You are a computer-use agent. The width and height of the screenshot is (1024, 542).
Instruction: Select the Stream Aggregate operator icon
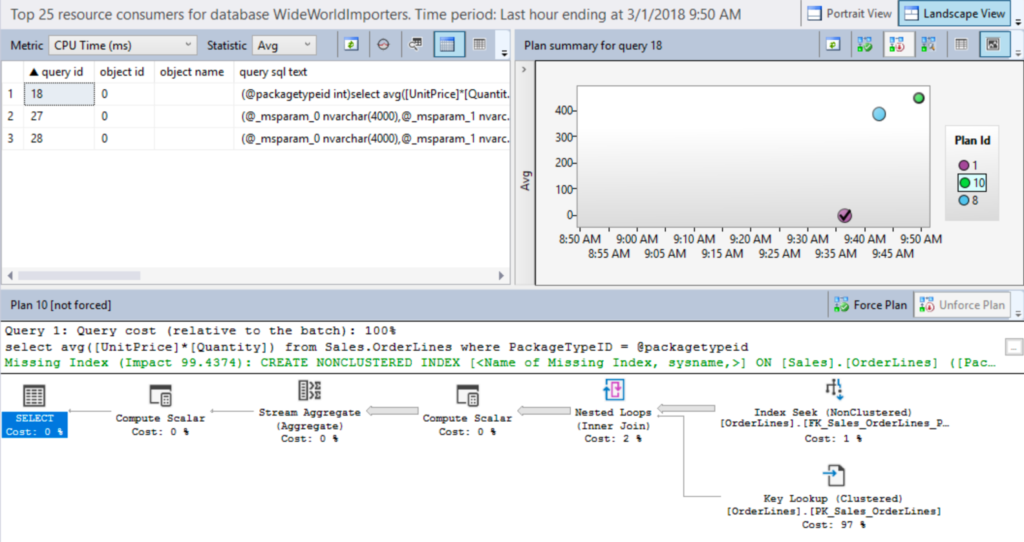tap(310, 390)
